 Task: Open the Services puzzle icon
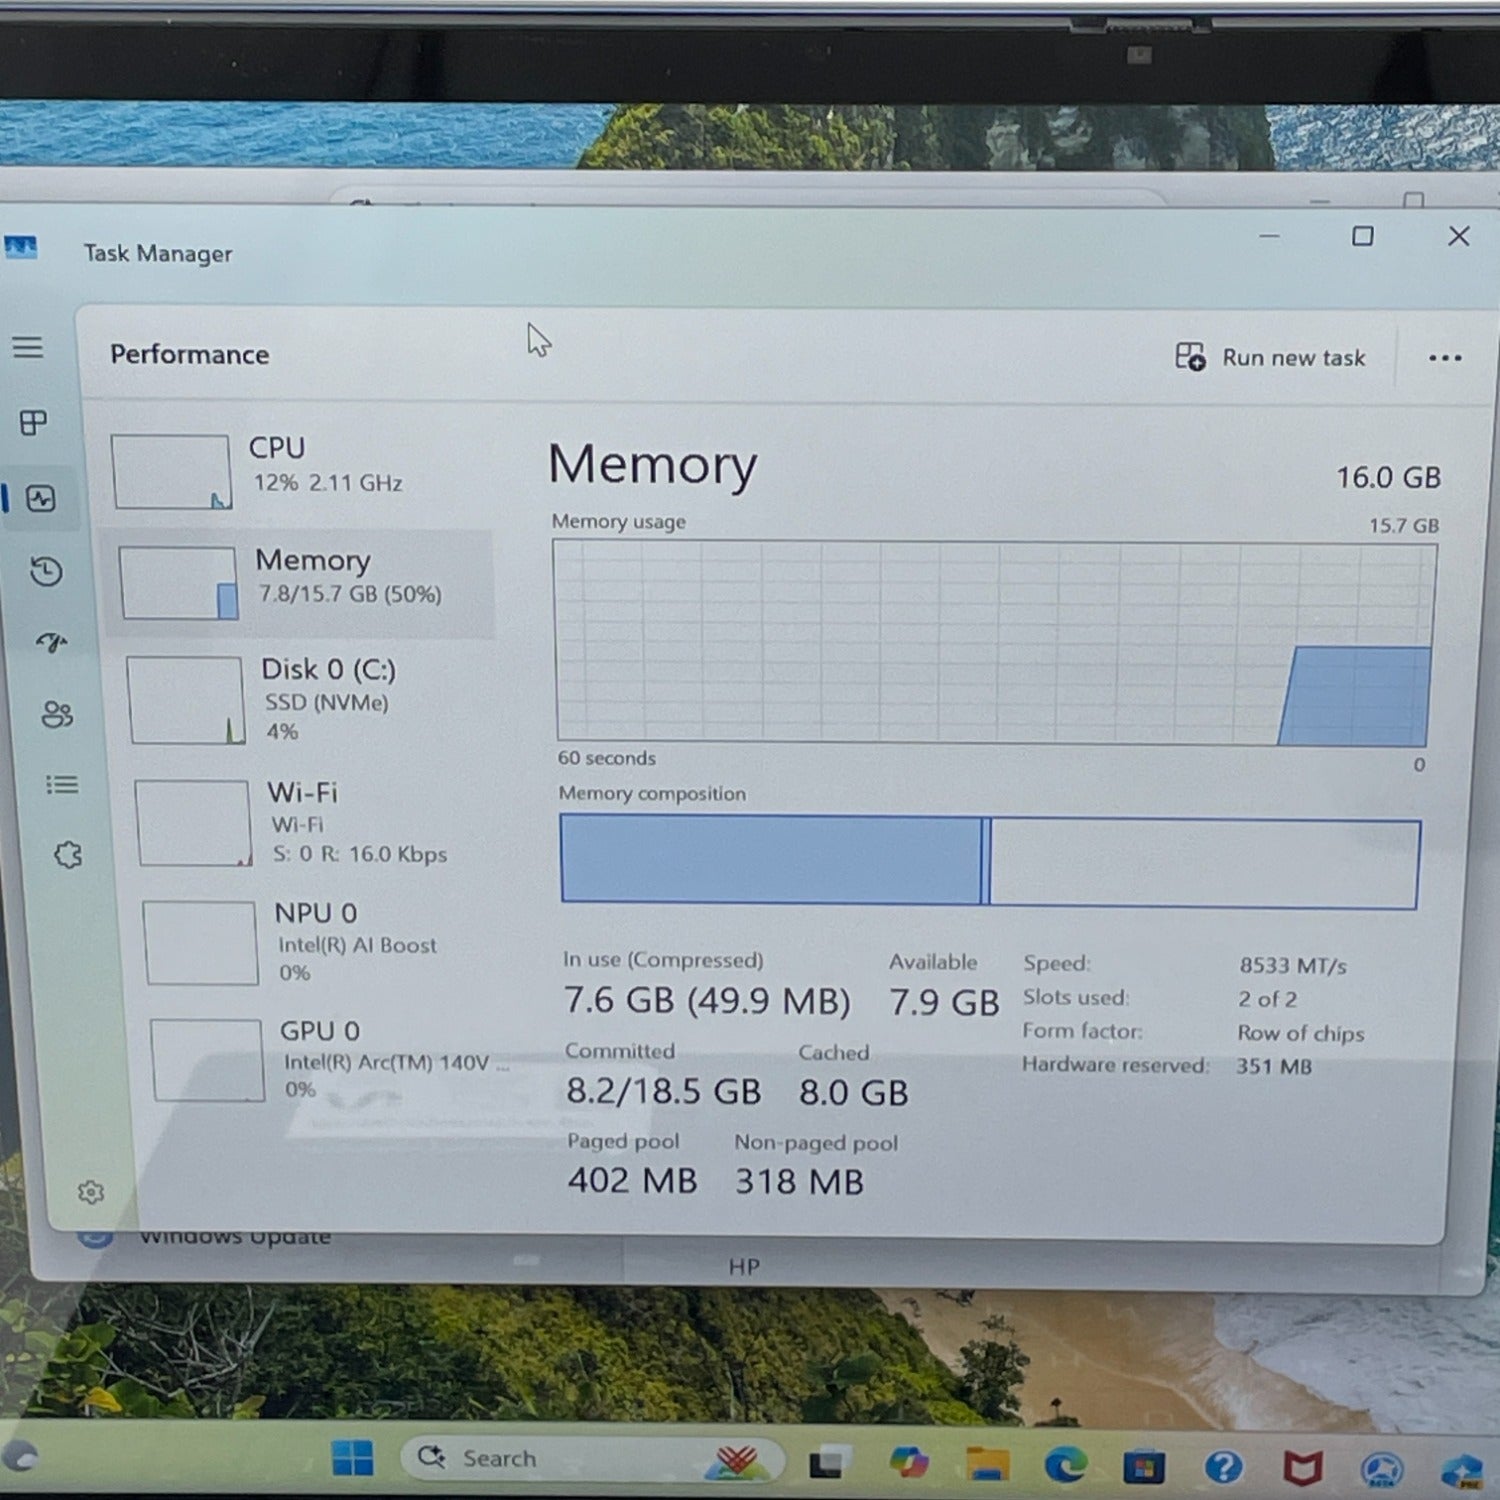pyautogui.click(x=68, y=855)
